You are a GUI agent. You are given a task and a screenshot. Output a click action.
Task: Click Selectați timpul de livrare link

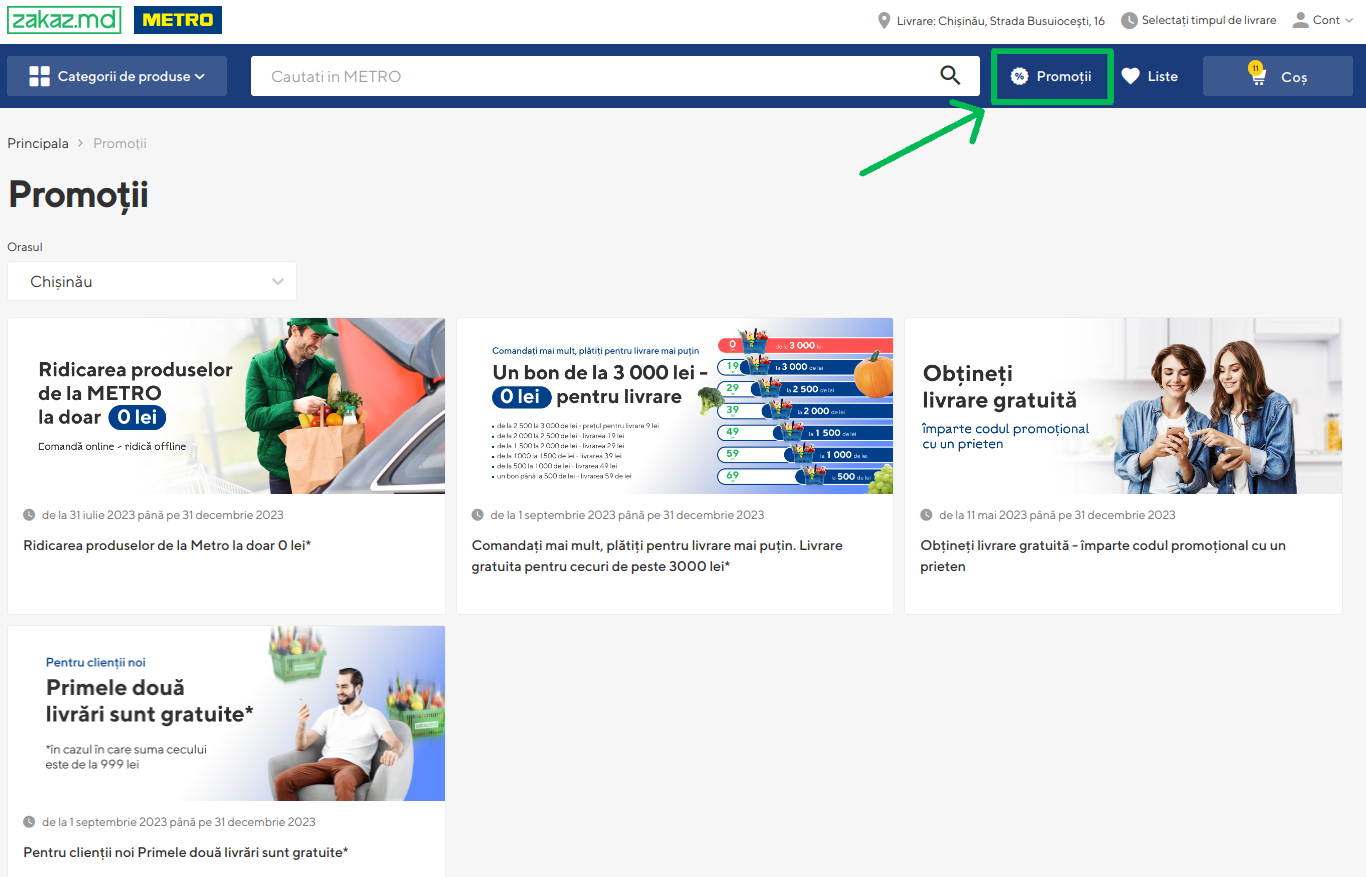coord(1208,20)
